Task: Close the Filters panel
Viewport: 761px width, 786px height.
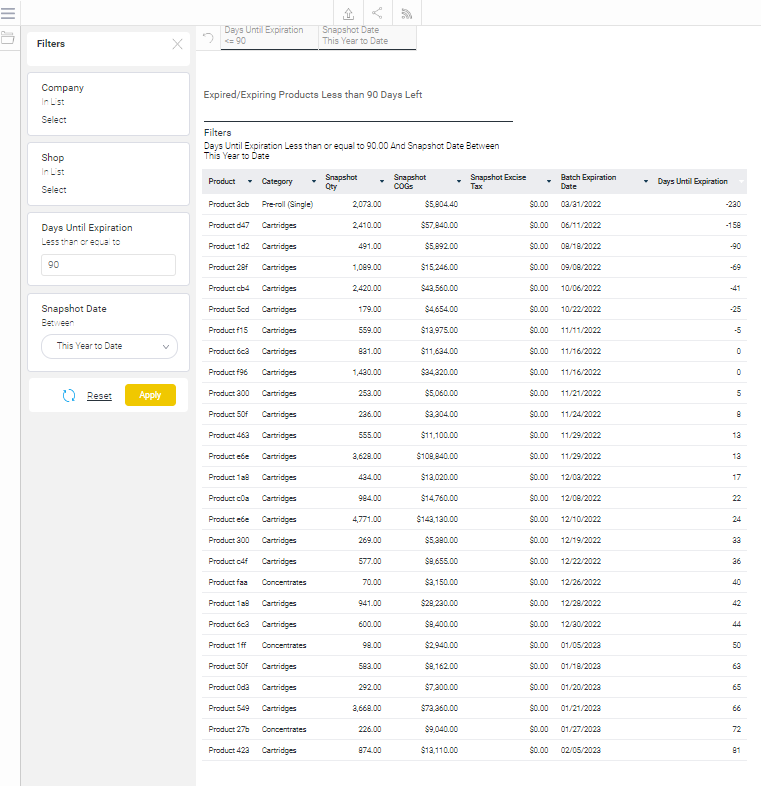Action: coord(177,44)
